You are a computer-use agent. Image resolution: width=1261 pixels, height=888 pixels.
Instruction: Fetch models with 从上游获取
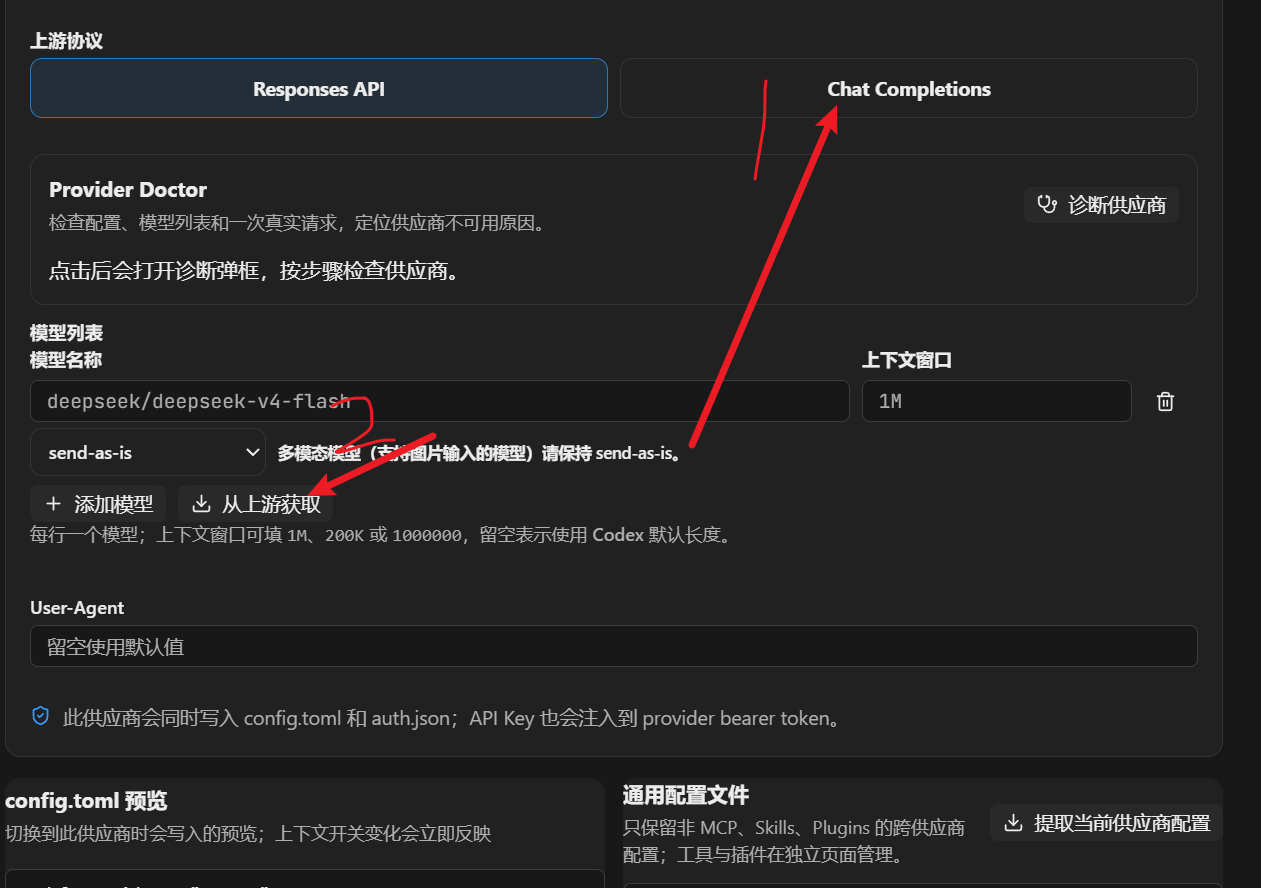coord(255,504)
